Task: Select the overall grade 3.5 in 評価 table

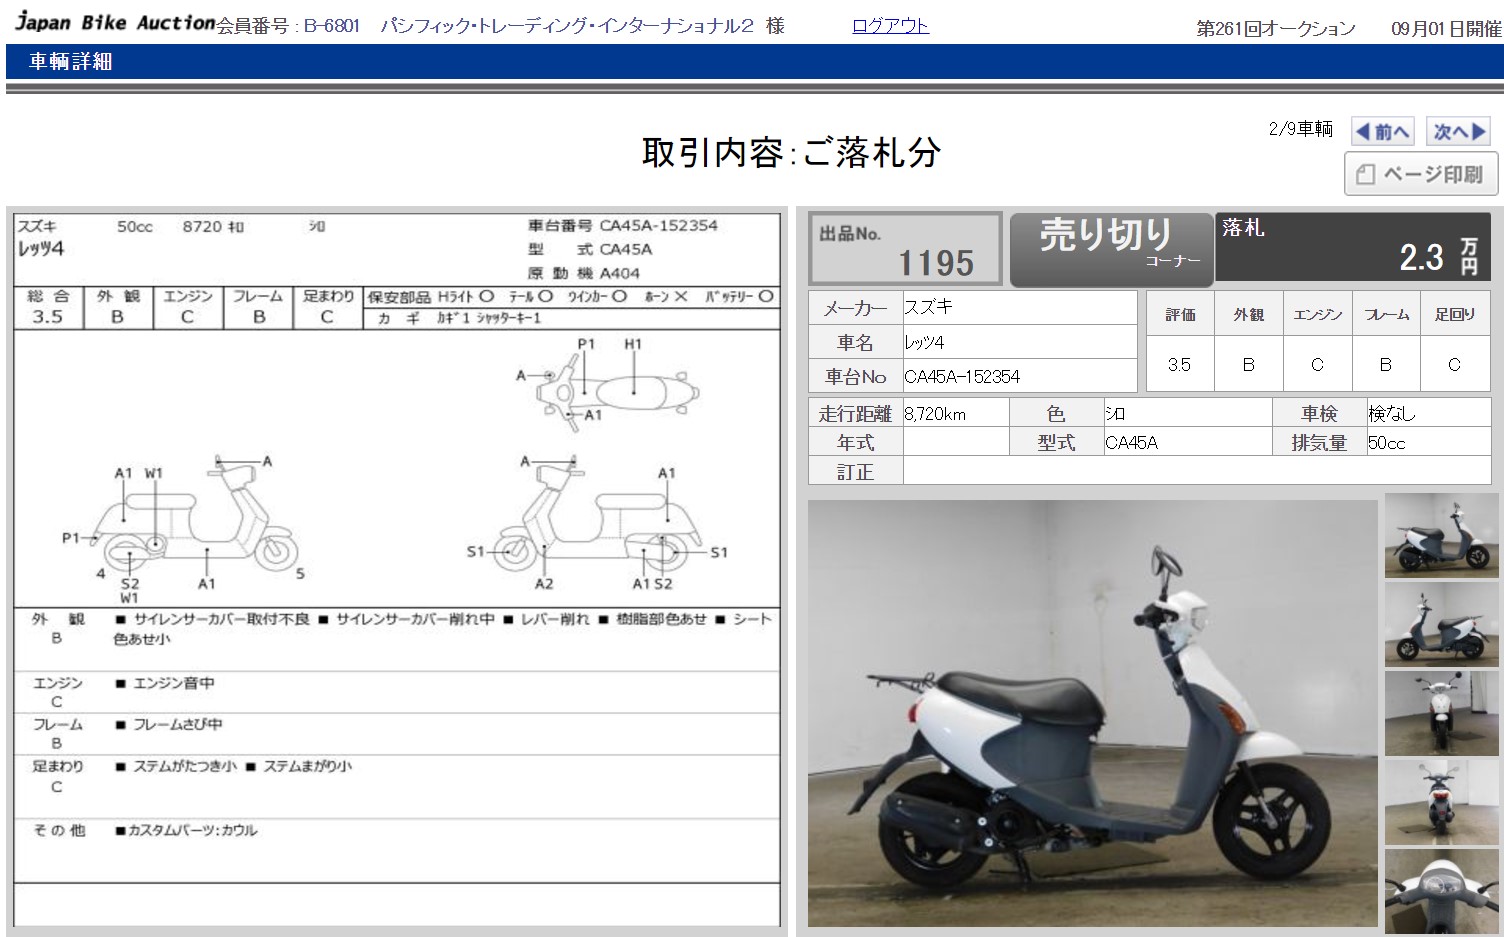Action: tap(1179, 364)
